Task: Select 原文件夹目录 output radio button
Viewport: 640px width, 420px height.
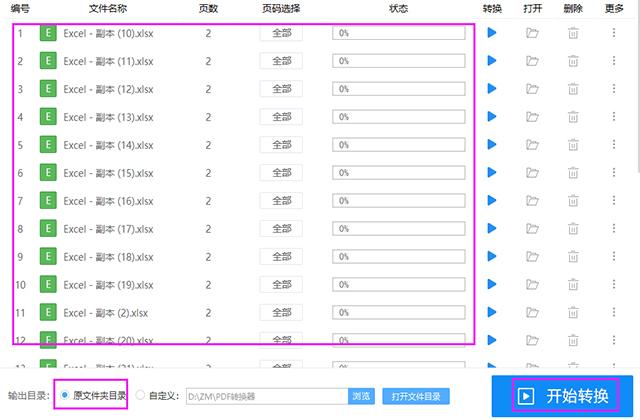Action: pos(64,395)
